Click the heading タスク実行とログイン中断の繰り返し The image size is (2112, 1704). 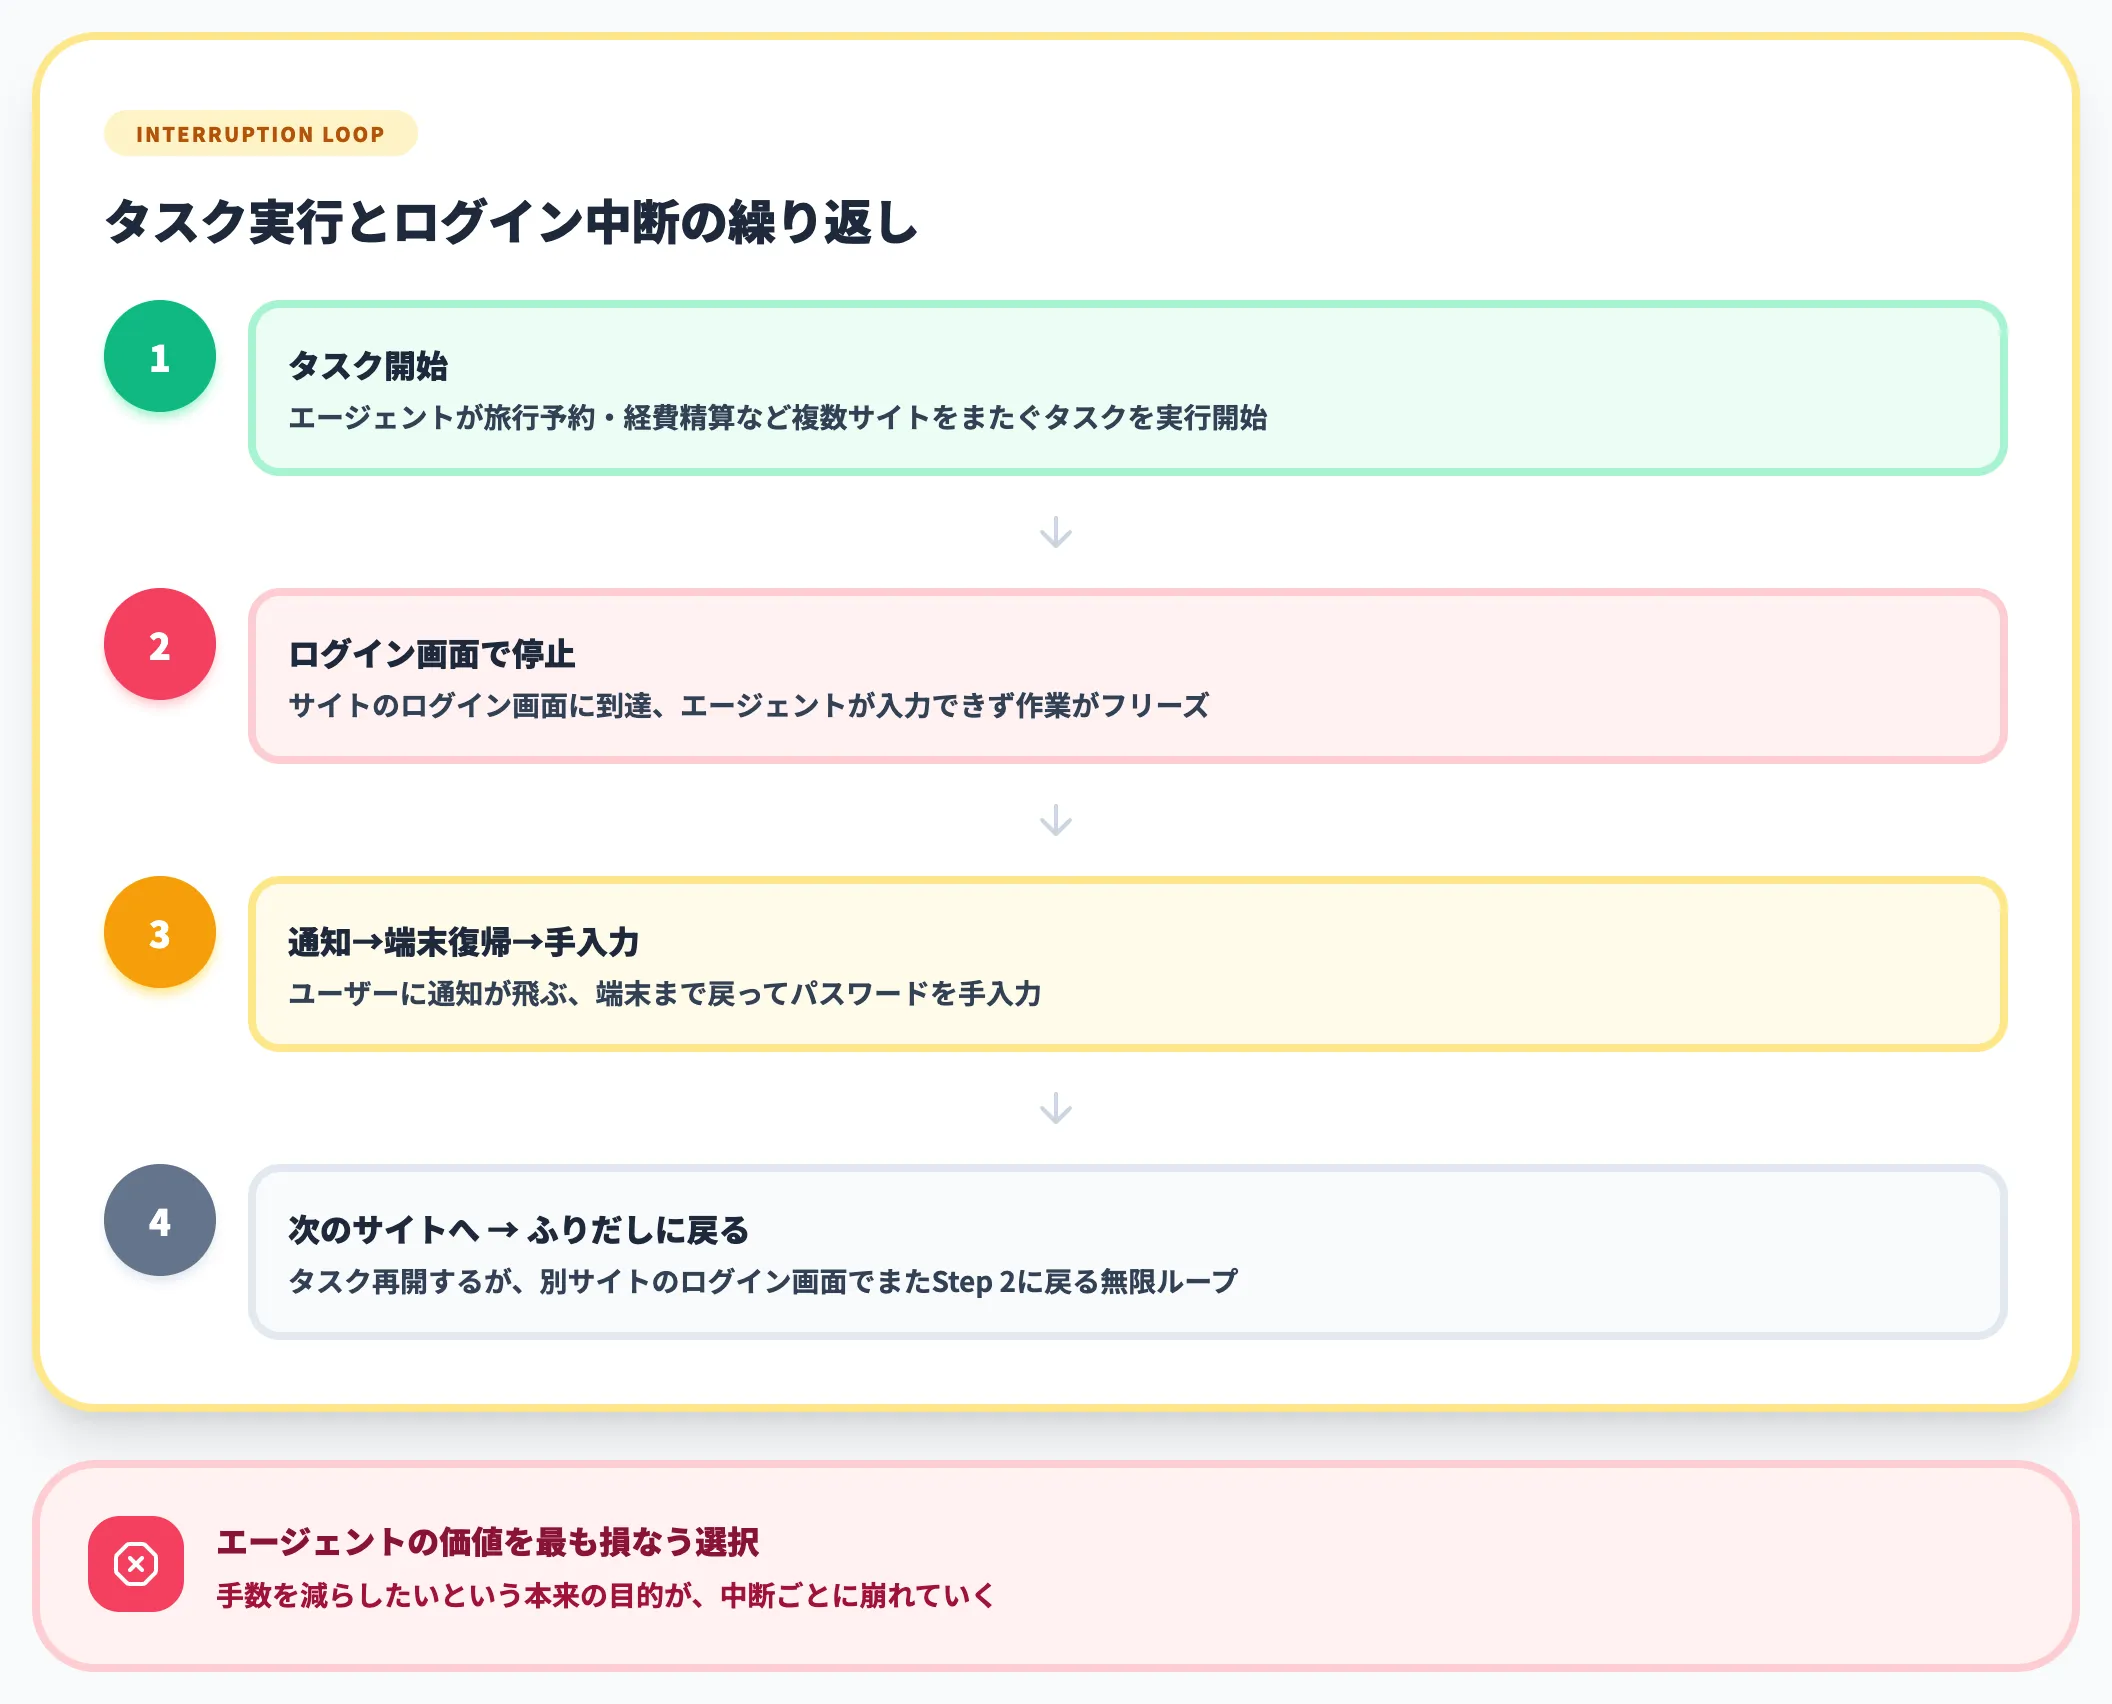click(511, 222)
